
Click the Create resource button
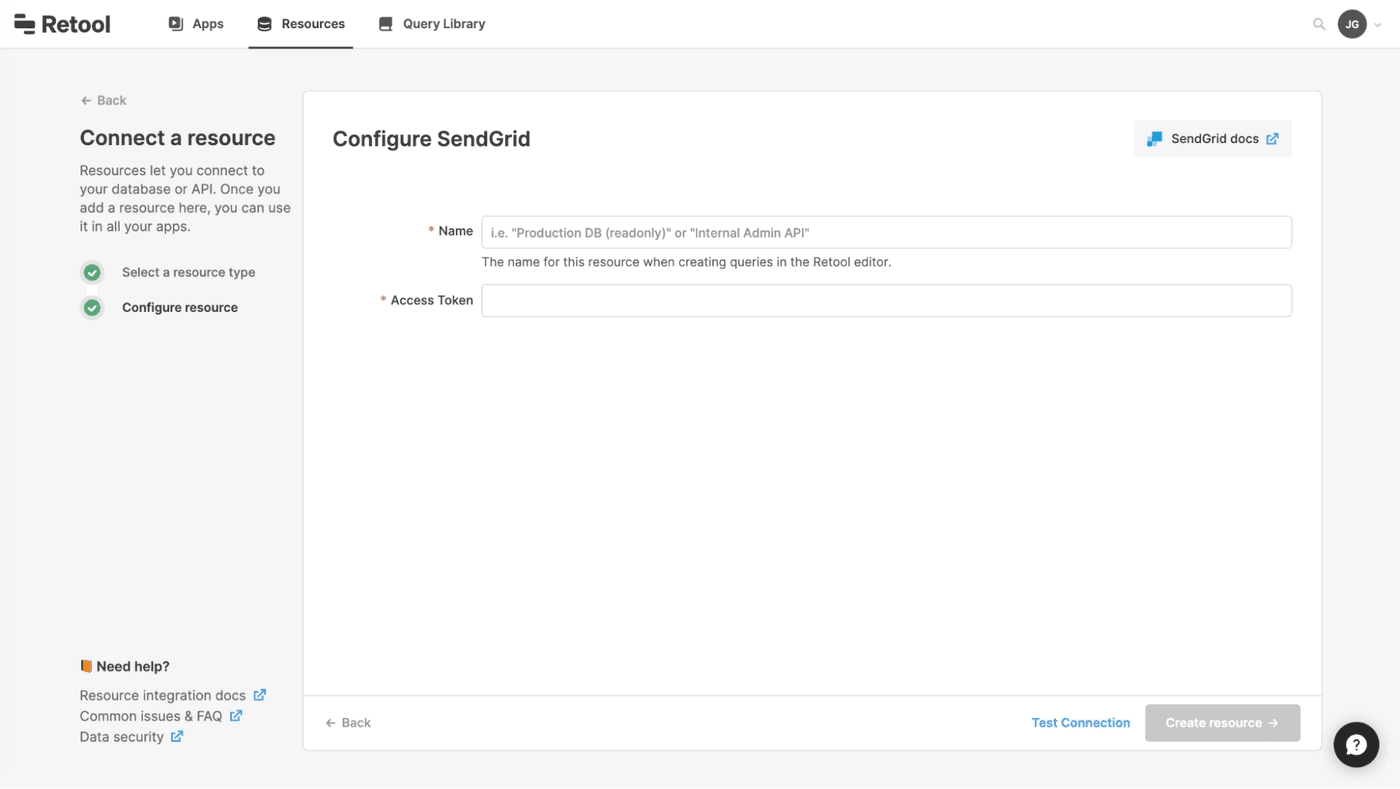click(x=1222, y=723)
